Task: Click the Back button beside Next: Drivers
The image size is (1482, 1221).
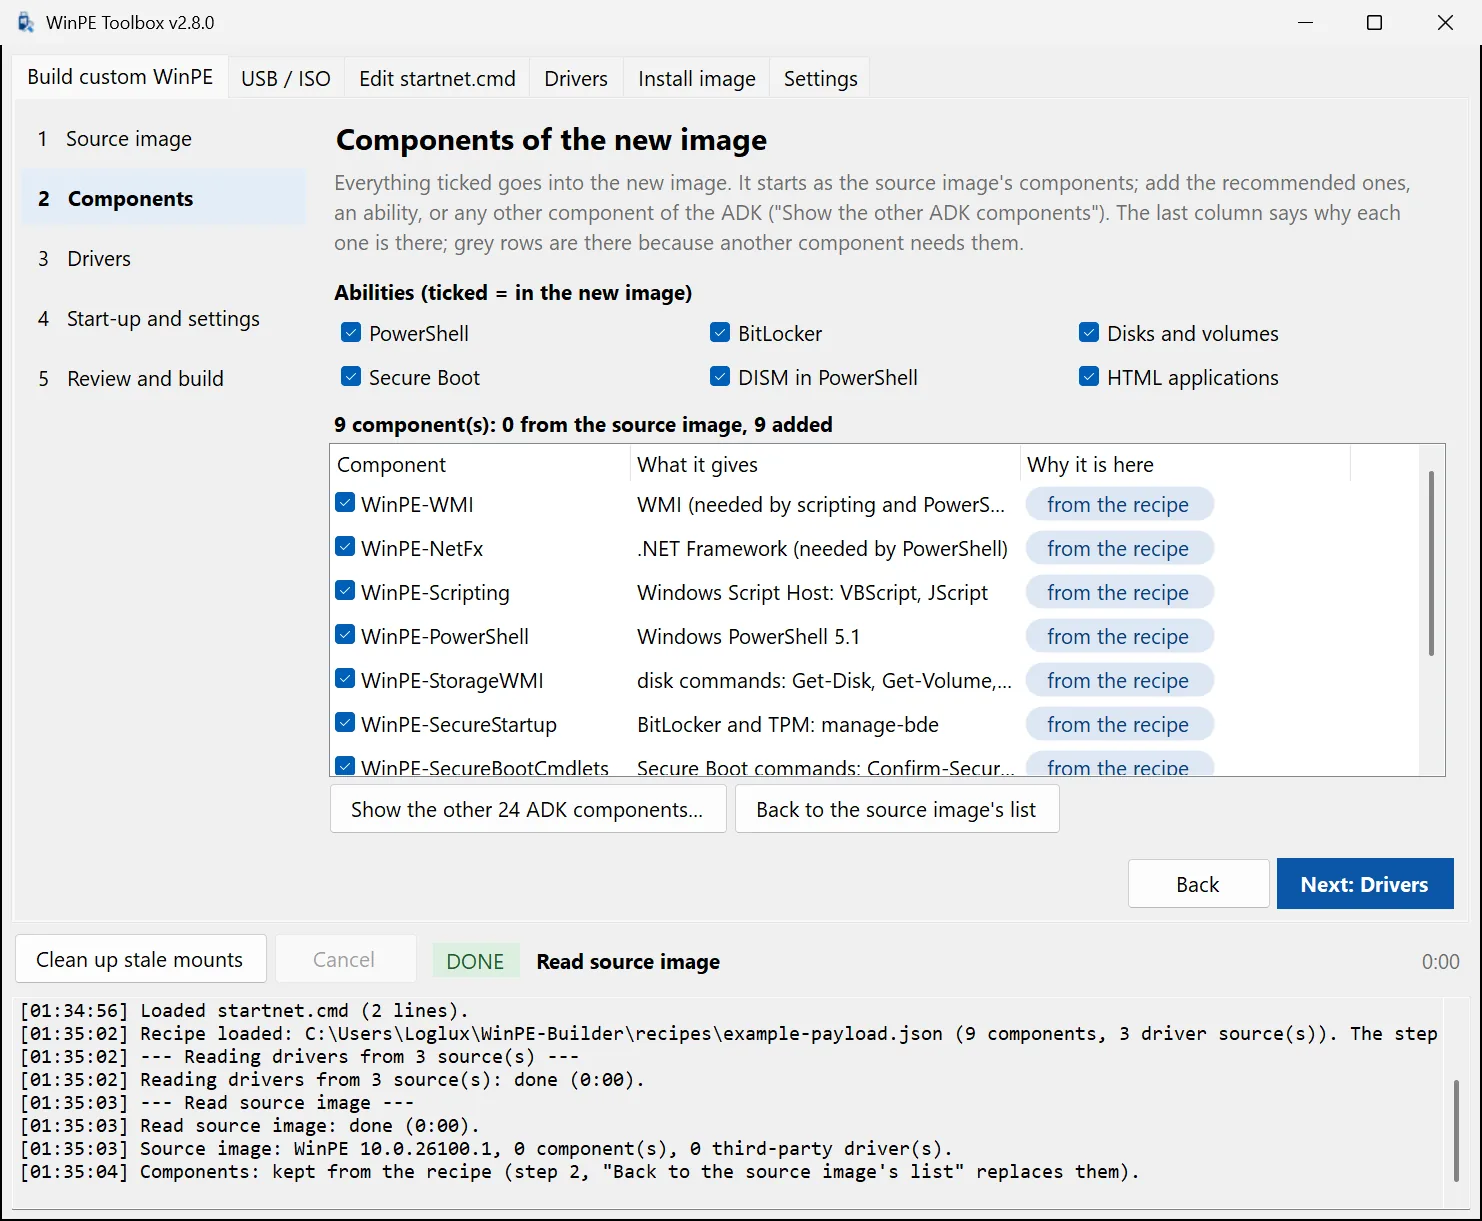Action: (1198, 884)
